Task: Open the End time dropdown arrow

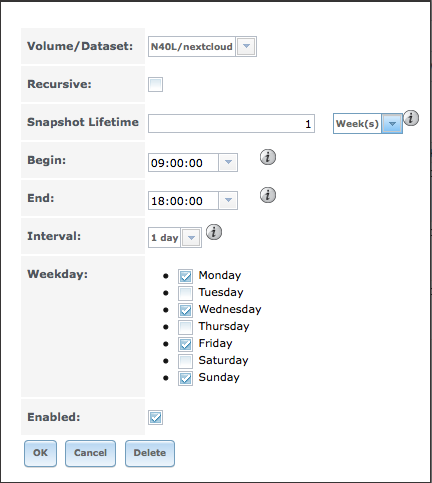Action: (x=228, y=200)
